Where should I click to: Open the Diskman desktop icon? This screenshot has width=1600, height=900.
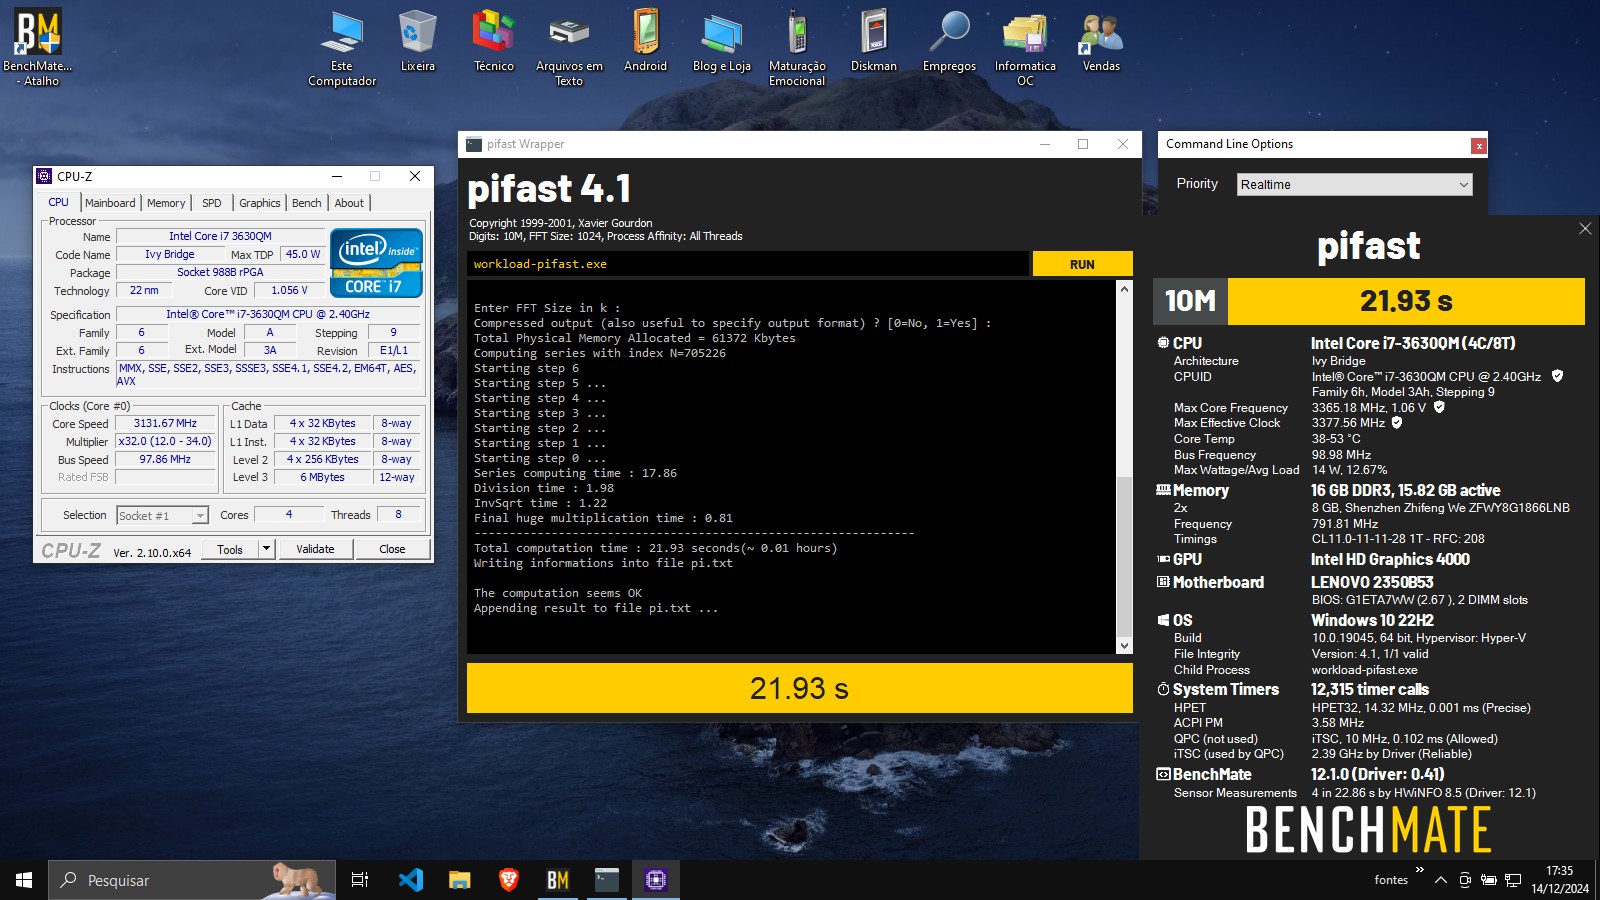coord(873,40)
